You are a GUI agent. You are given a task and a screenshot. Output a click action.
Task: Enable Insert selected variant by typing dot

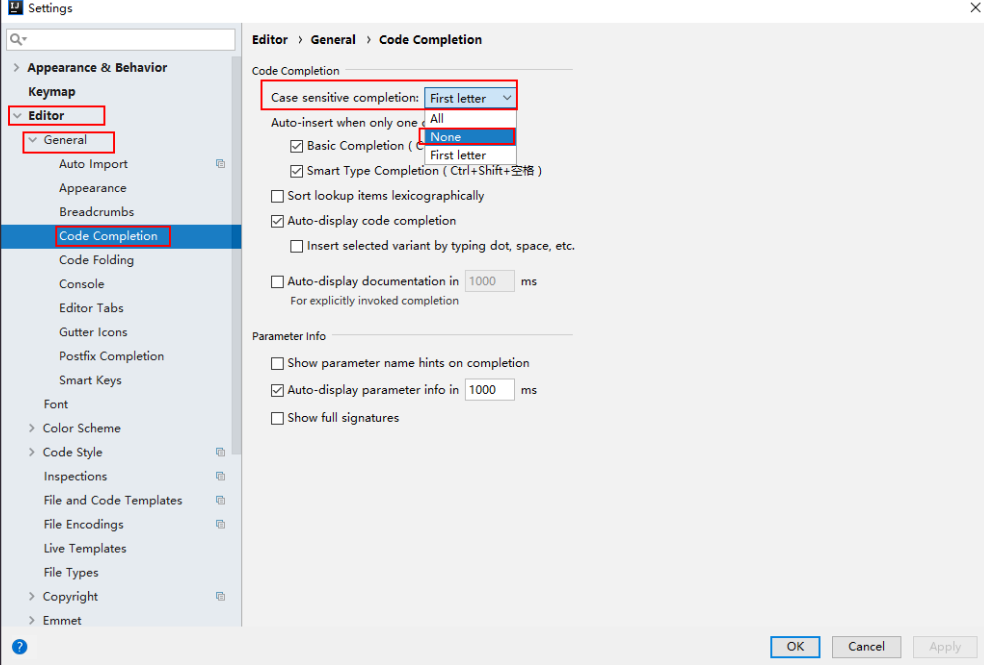(x=297, y=247)
